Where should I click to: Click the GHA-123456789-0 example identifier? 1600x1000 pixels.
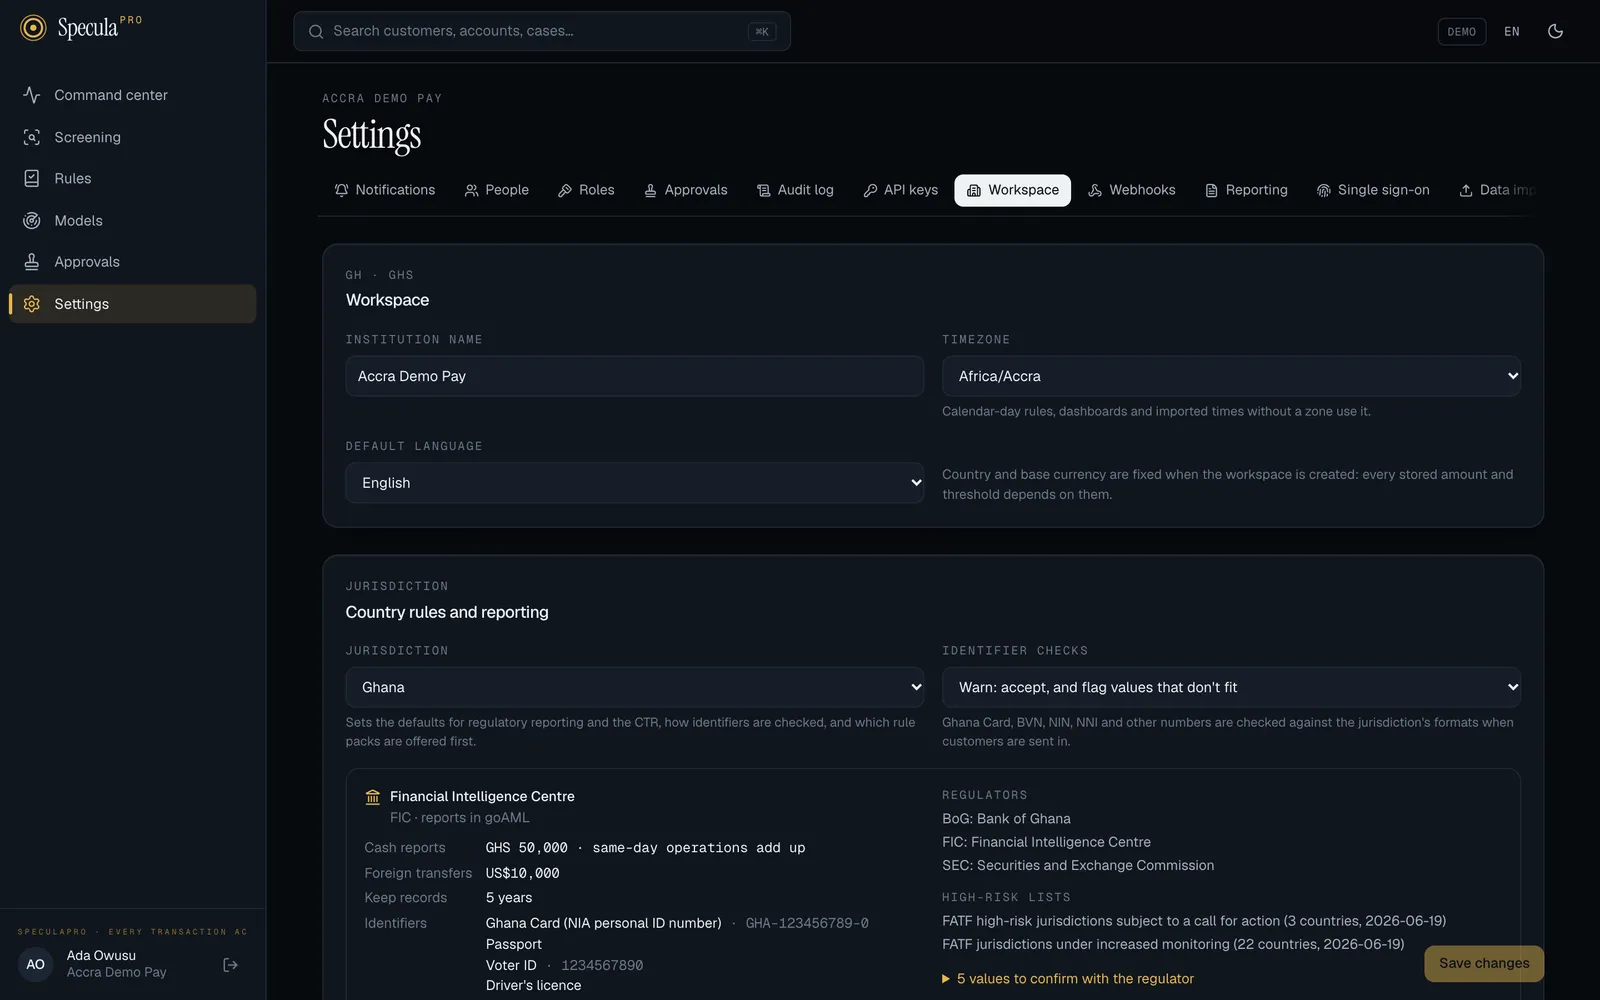[807, 923]
